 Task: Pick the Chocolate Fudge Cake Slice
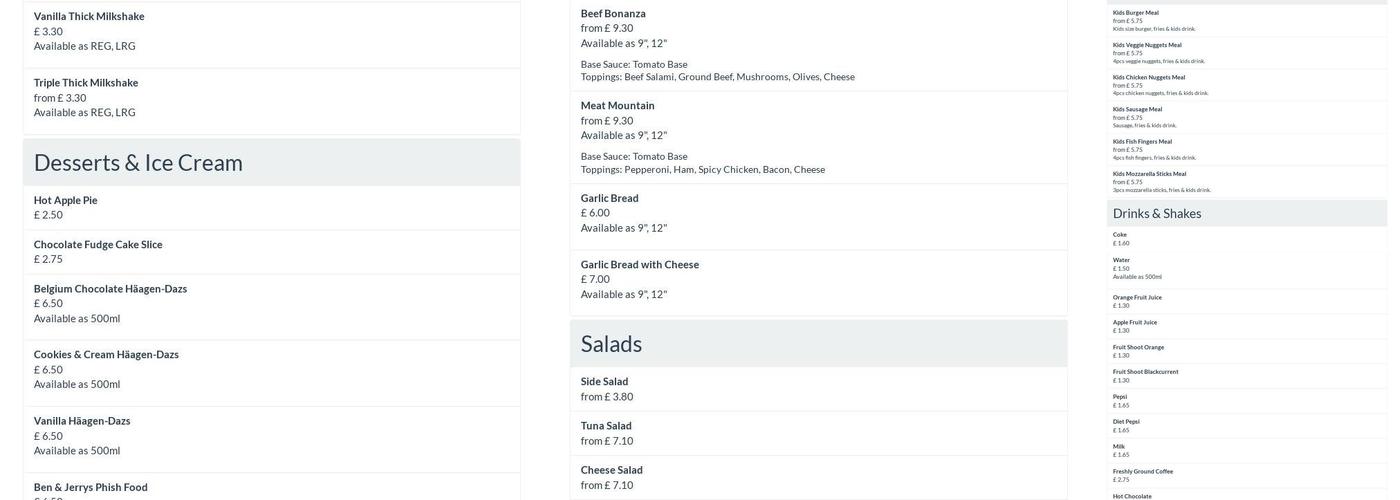tap(98, 245)
